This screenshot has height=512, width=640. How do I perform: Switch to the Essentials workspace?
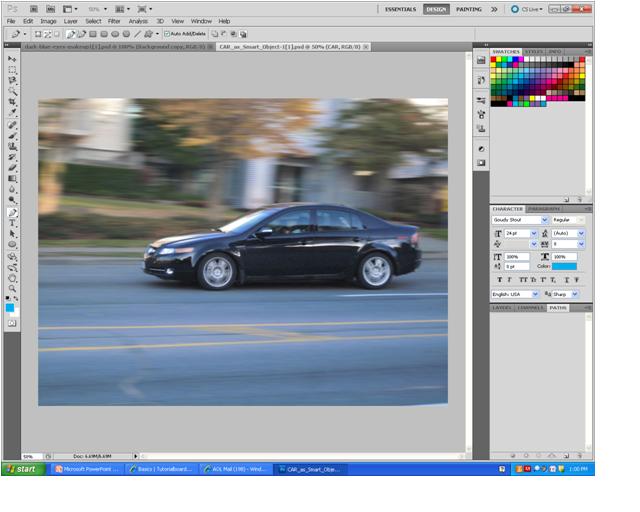click(400, 9)
